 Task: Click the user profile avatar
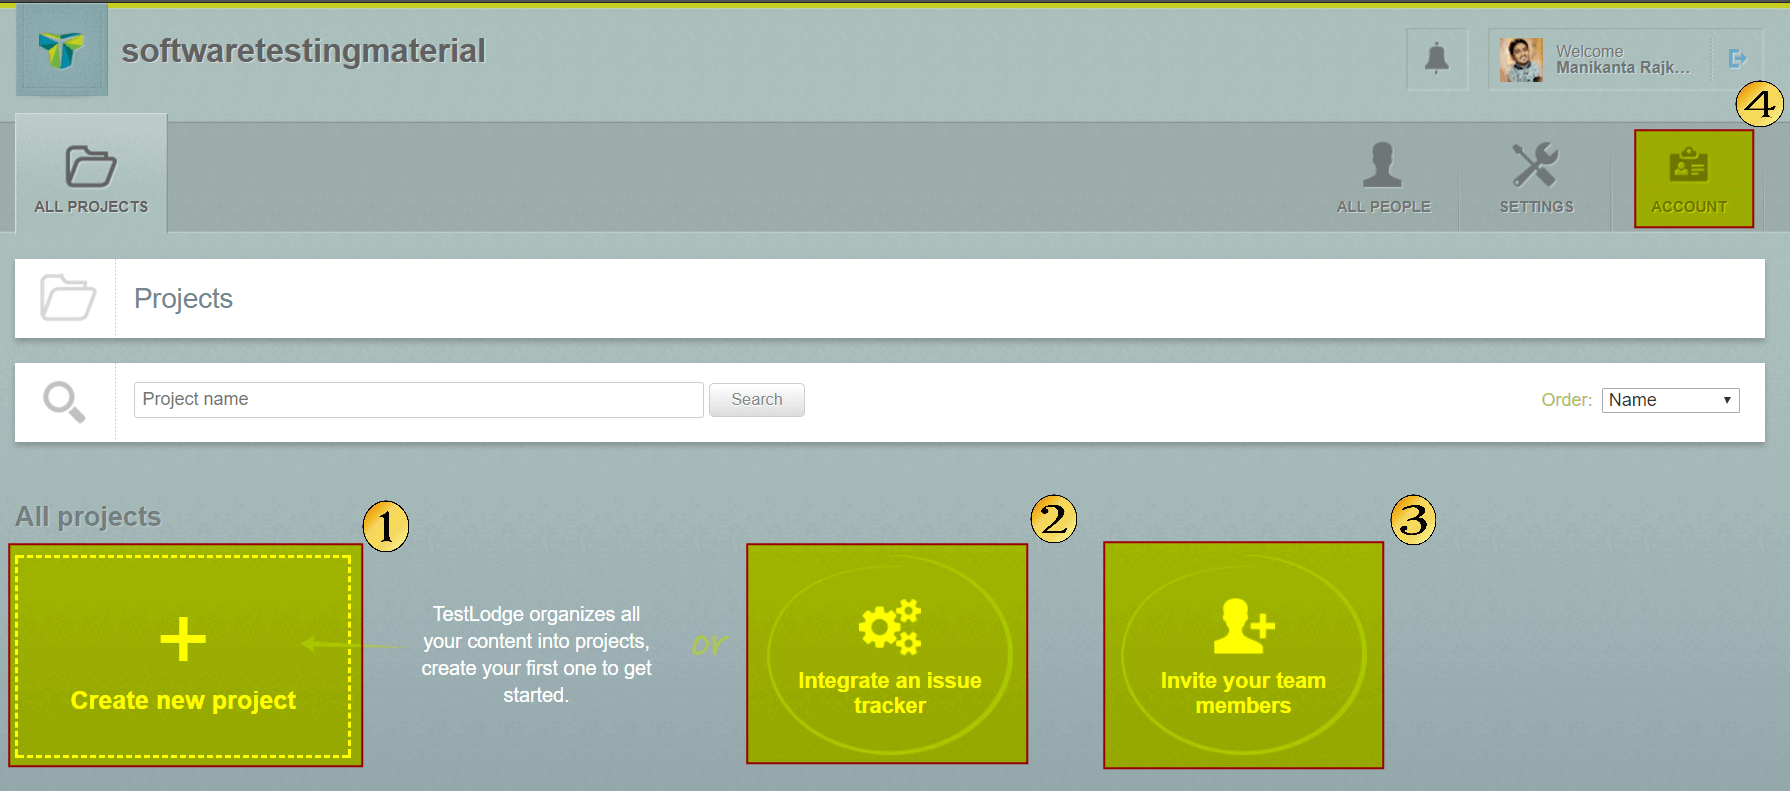pos(1521,60)
